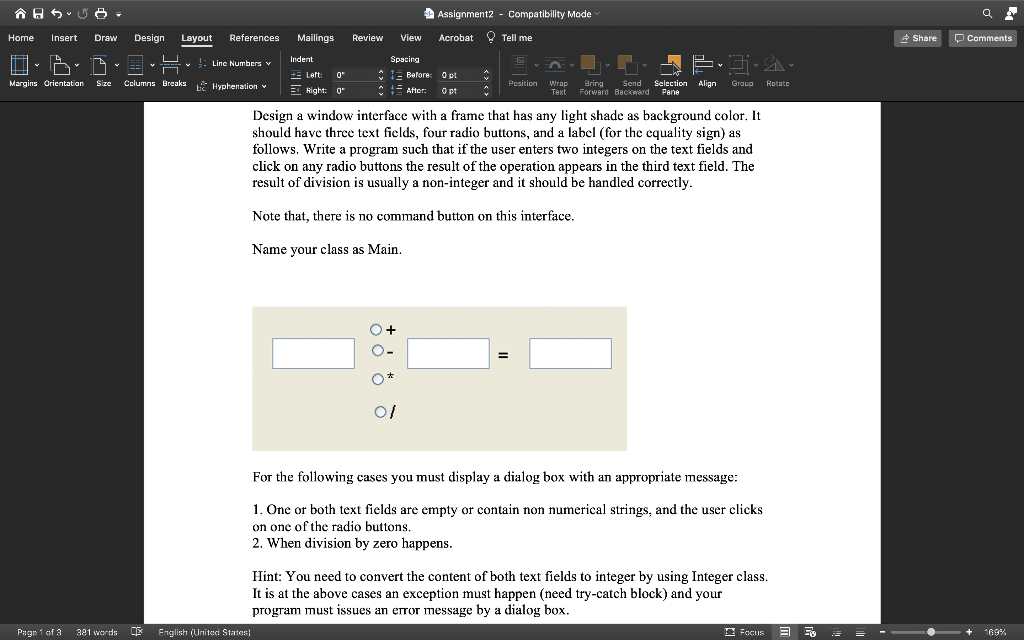Image resolution: width=1024 pixels, height=640 pixels.
Task: Click the Align objects icon
Action: point(703,65)
